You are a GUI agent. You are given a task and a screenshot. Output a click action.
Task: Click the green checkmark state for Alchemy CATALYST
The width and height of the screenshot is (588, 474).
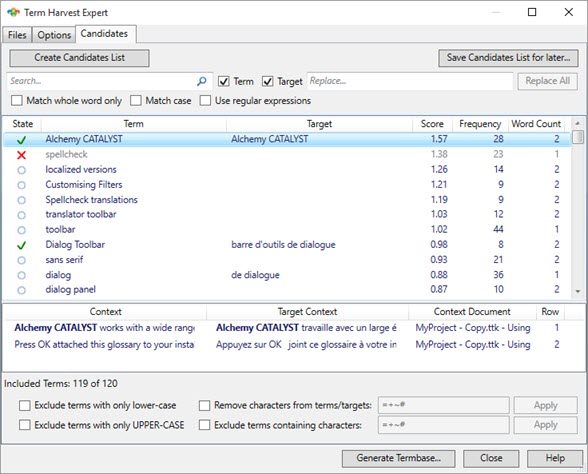click(21, 140)
